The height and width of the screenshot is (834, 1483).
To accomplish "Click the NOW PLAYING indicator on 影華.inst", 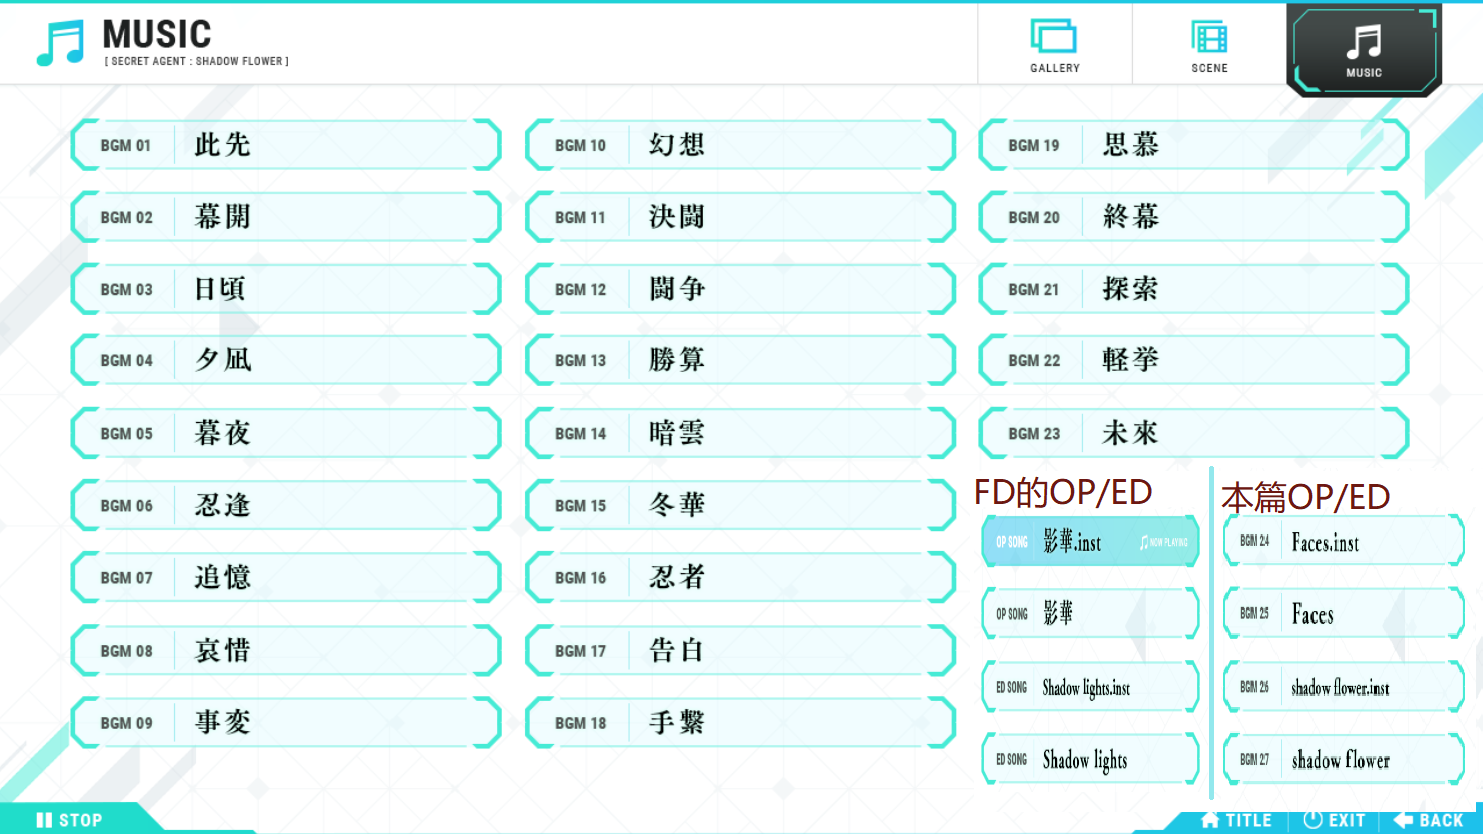I will coord(1164,542).
